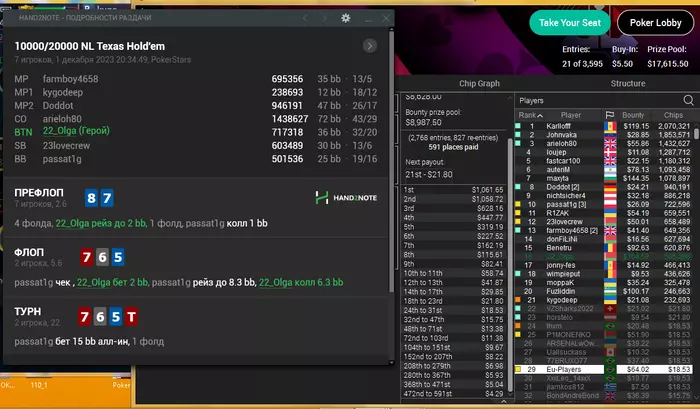Sort by Bounty column header
The height and width of the screenshot is (409, 700).
pyautogui.click(x=633, y=115)
